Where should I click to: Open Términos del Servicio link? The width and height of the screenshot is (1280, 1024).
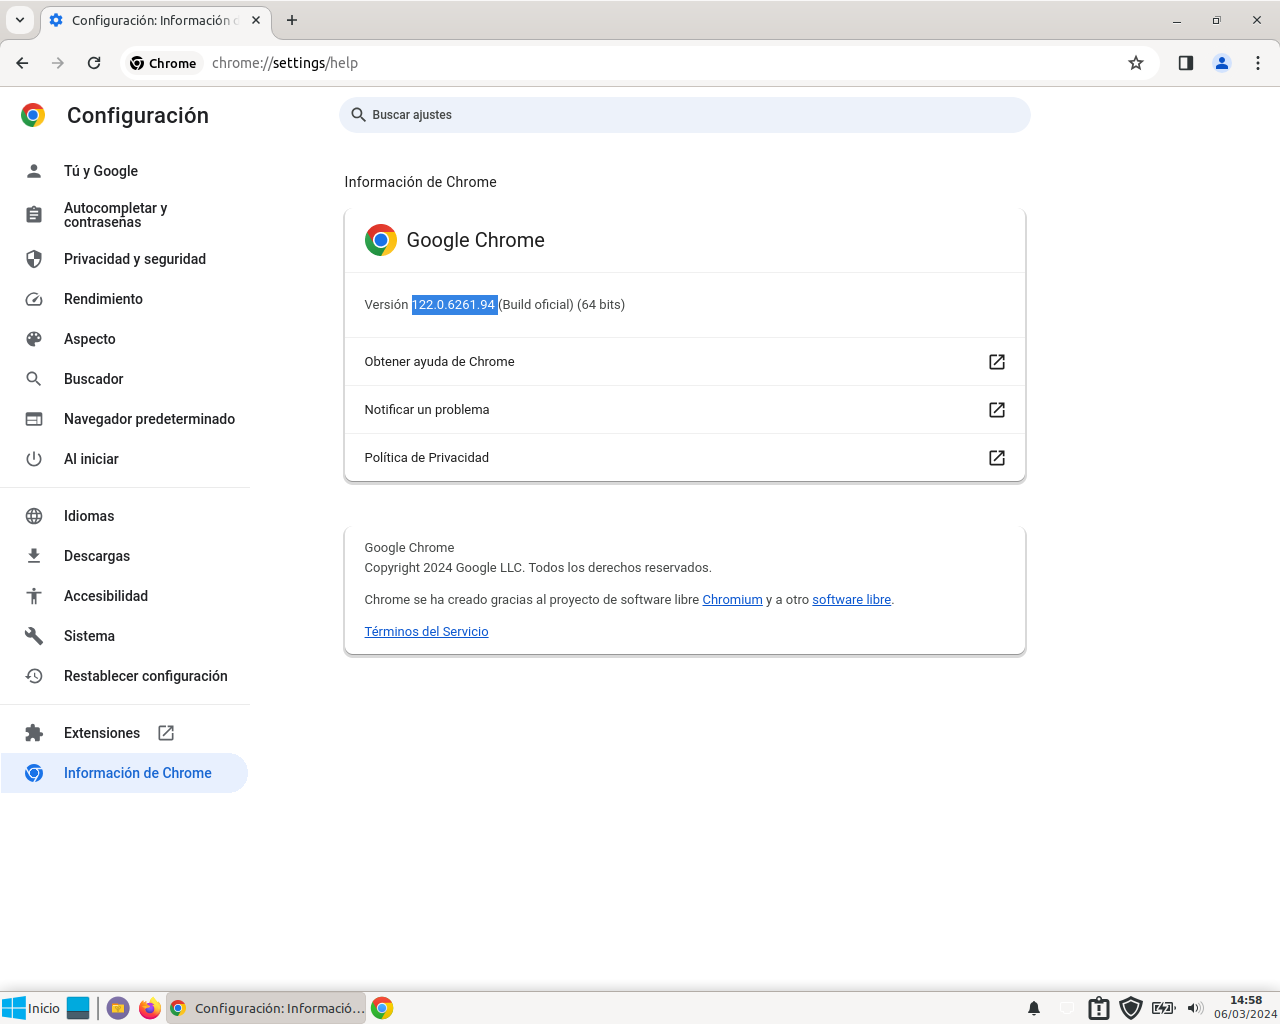(x=426, y=632)
